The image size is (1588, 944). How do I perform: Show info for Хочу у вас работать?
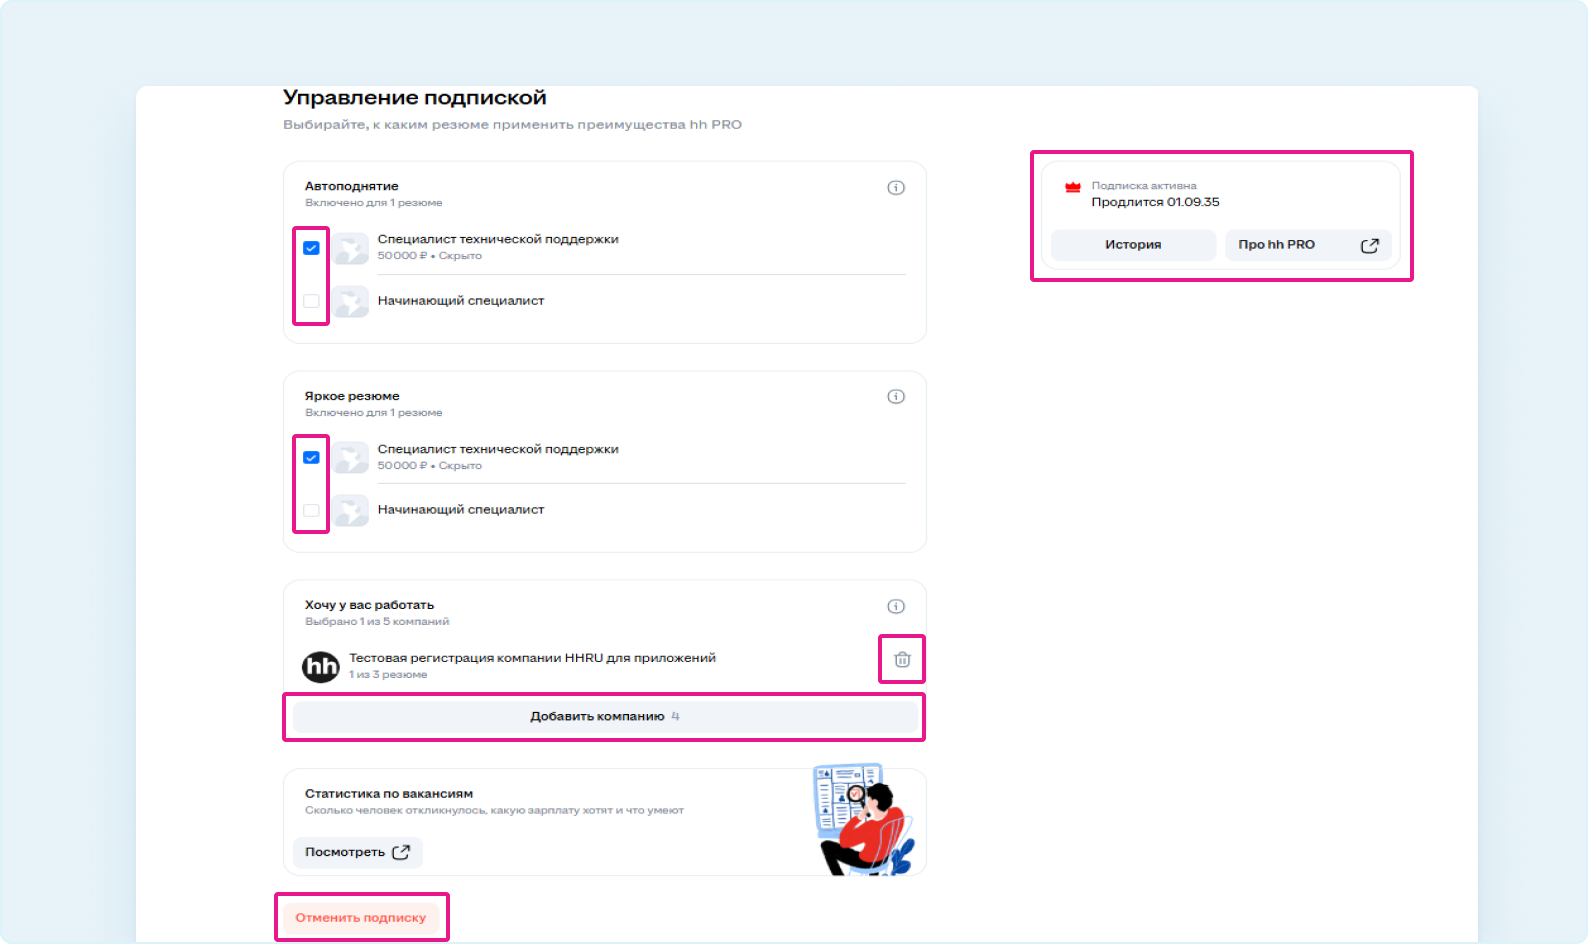896,607
